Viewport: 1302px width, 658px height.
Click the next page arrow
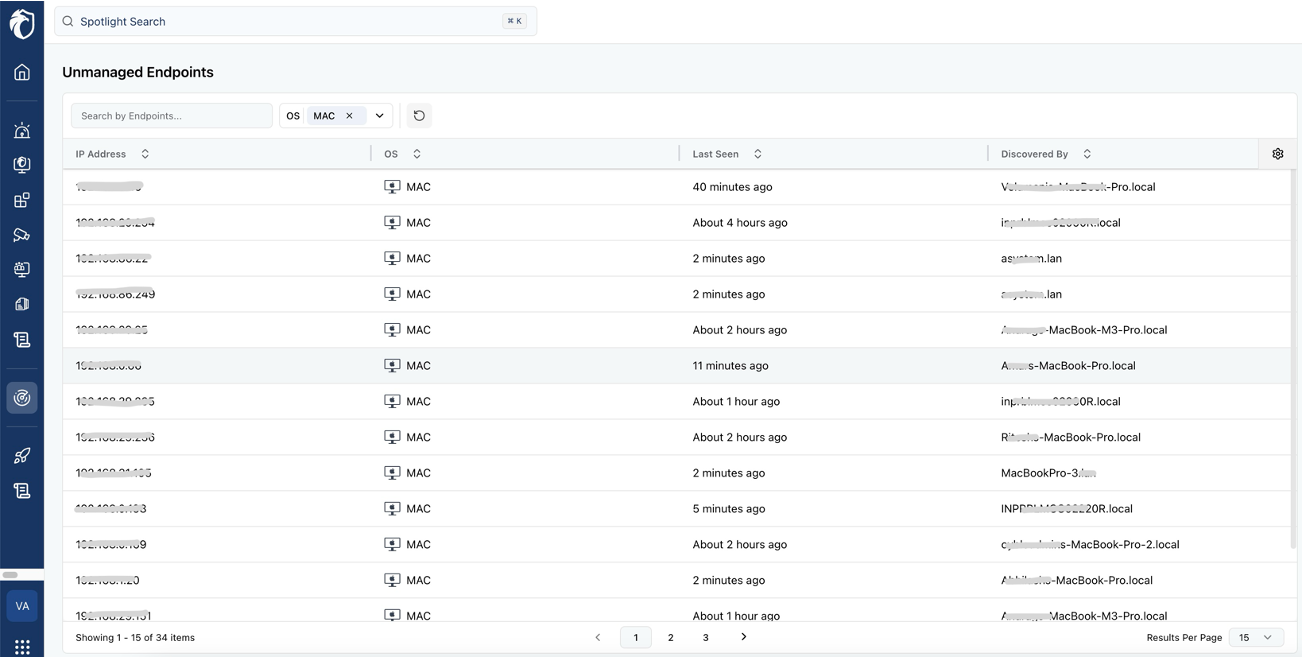click(743, 637)
